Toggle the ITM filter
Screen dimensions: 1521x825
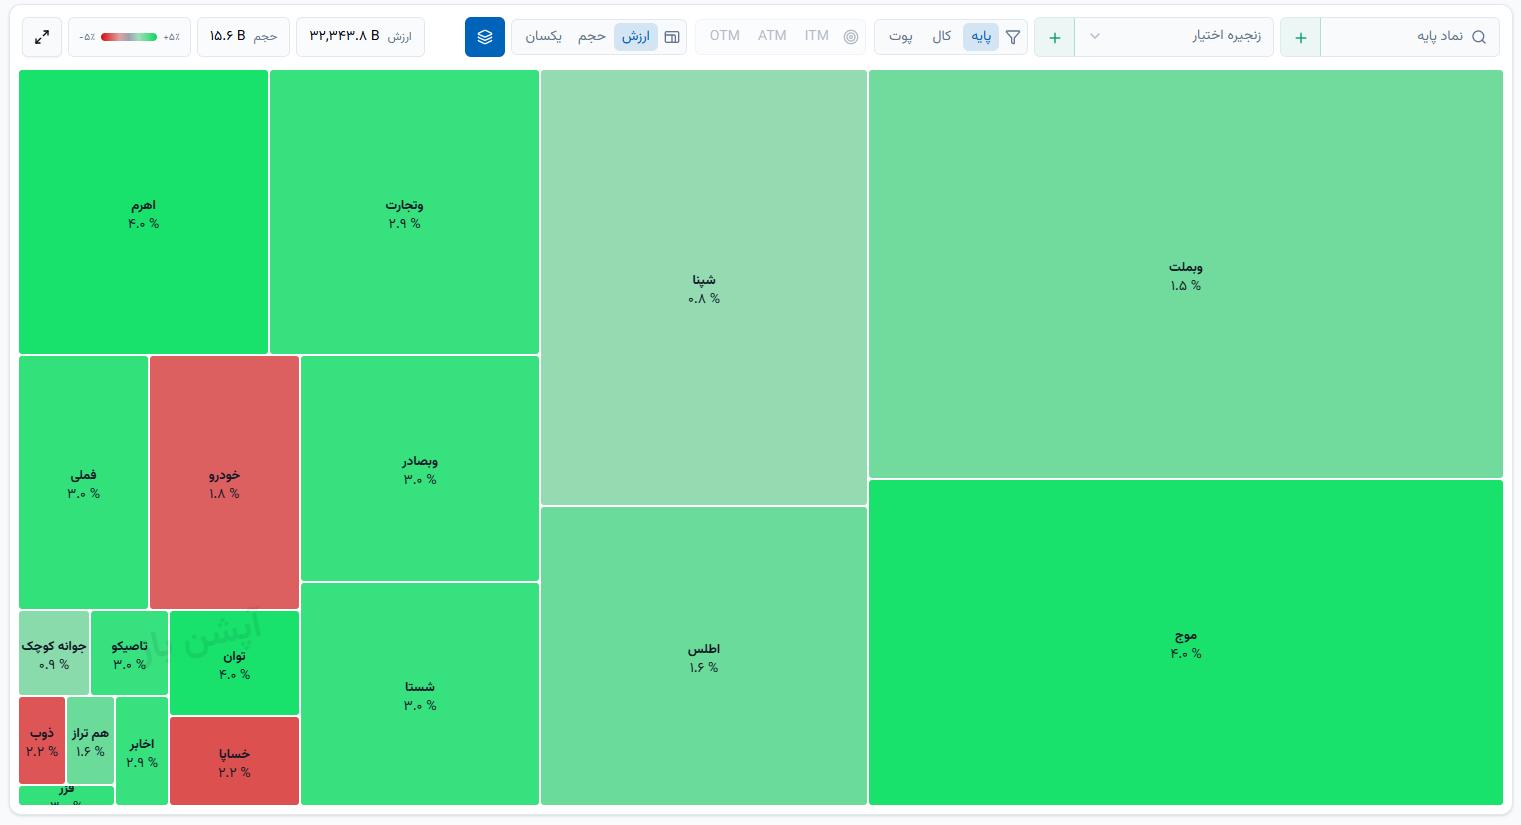[817, 36]
